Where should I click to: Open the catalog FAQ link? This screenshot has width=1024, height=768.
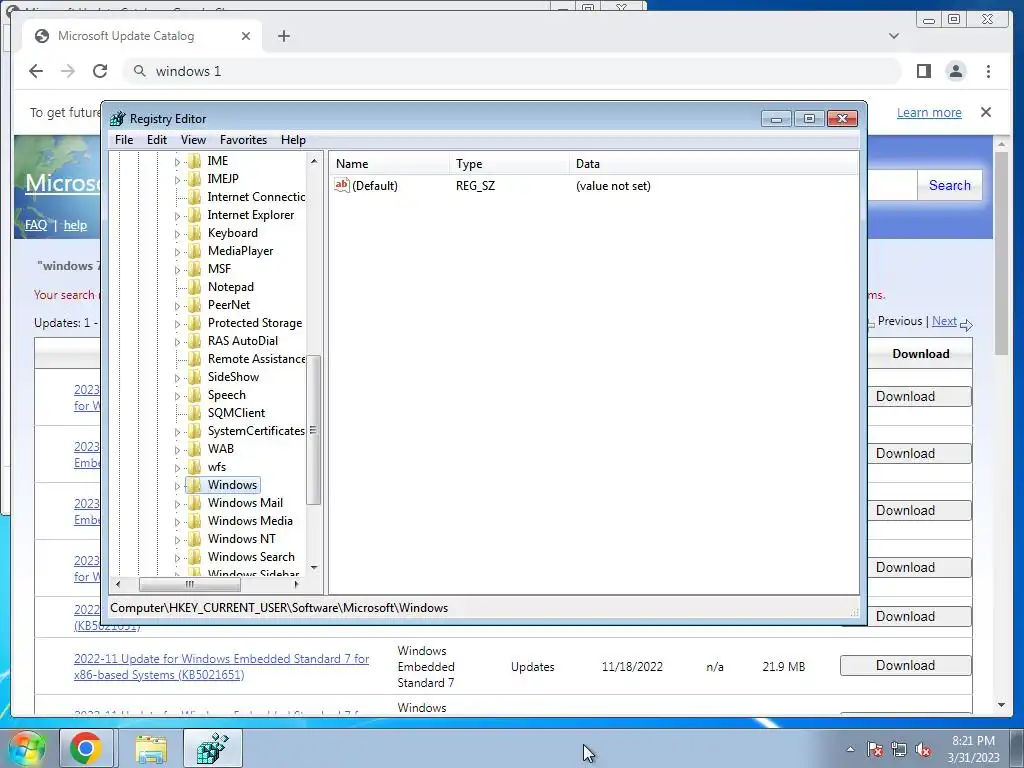(36, 225)
